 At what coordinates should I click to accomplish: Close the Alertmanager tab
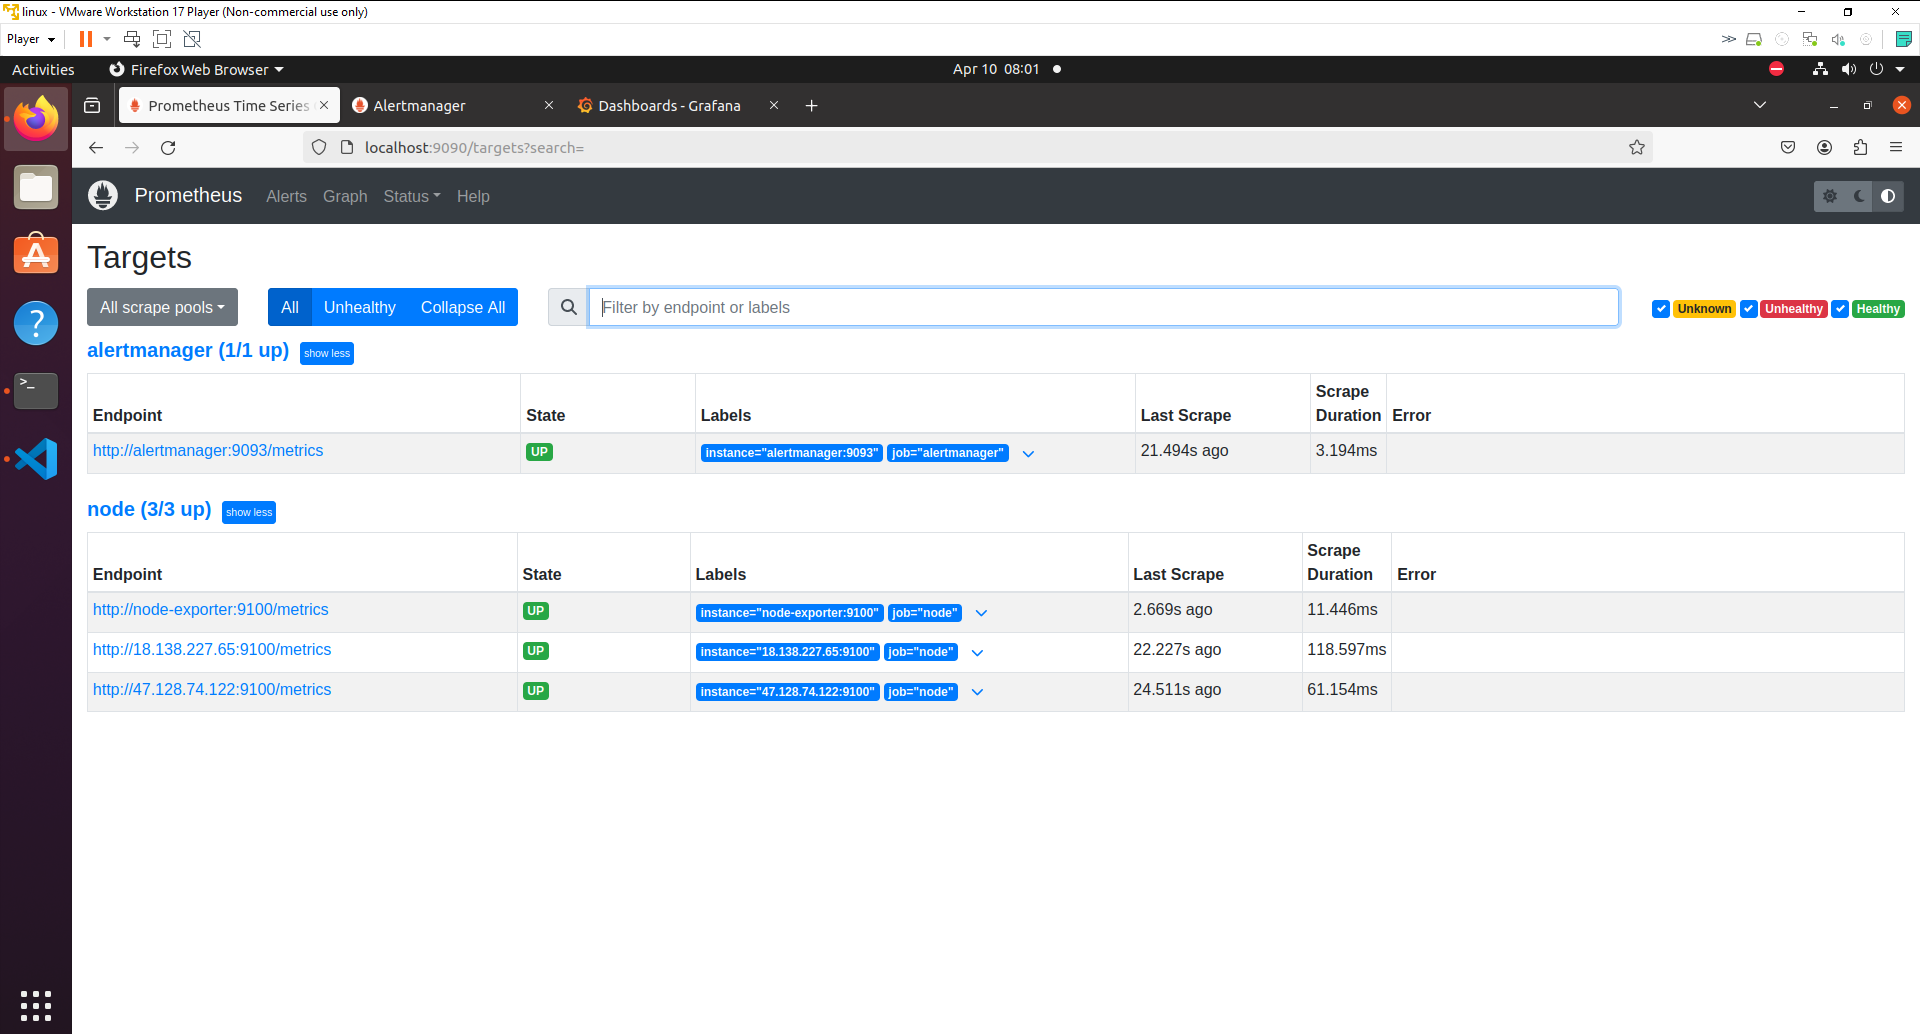tap(549, 105)
